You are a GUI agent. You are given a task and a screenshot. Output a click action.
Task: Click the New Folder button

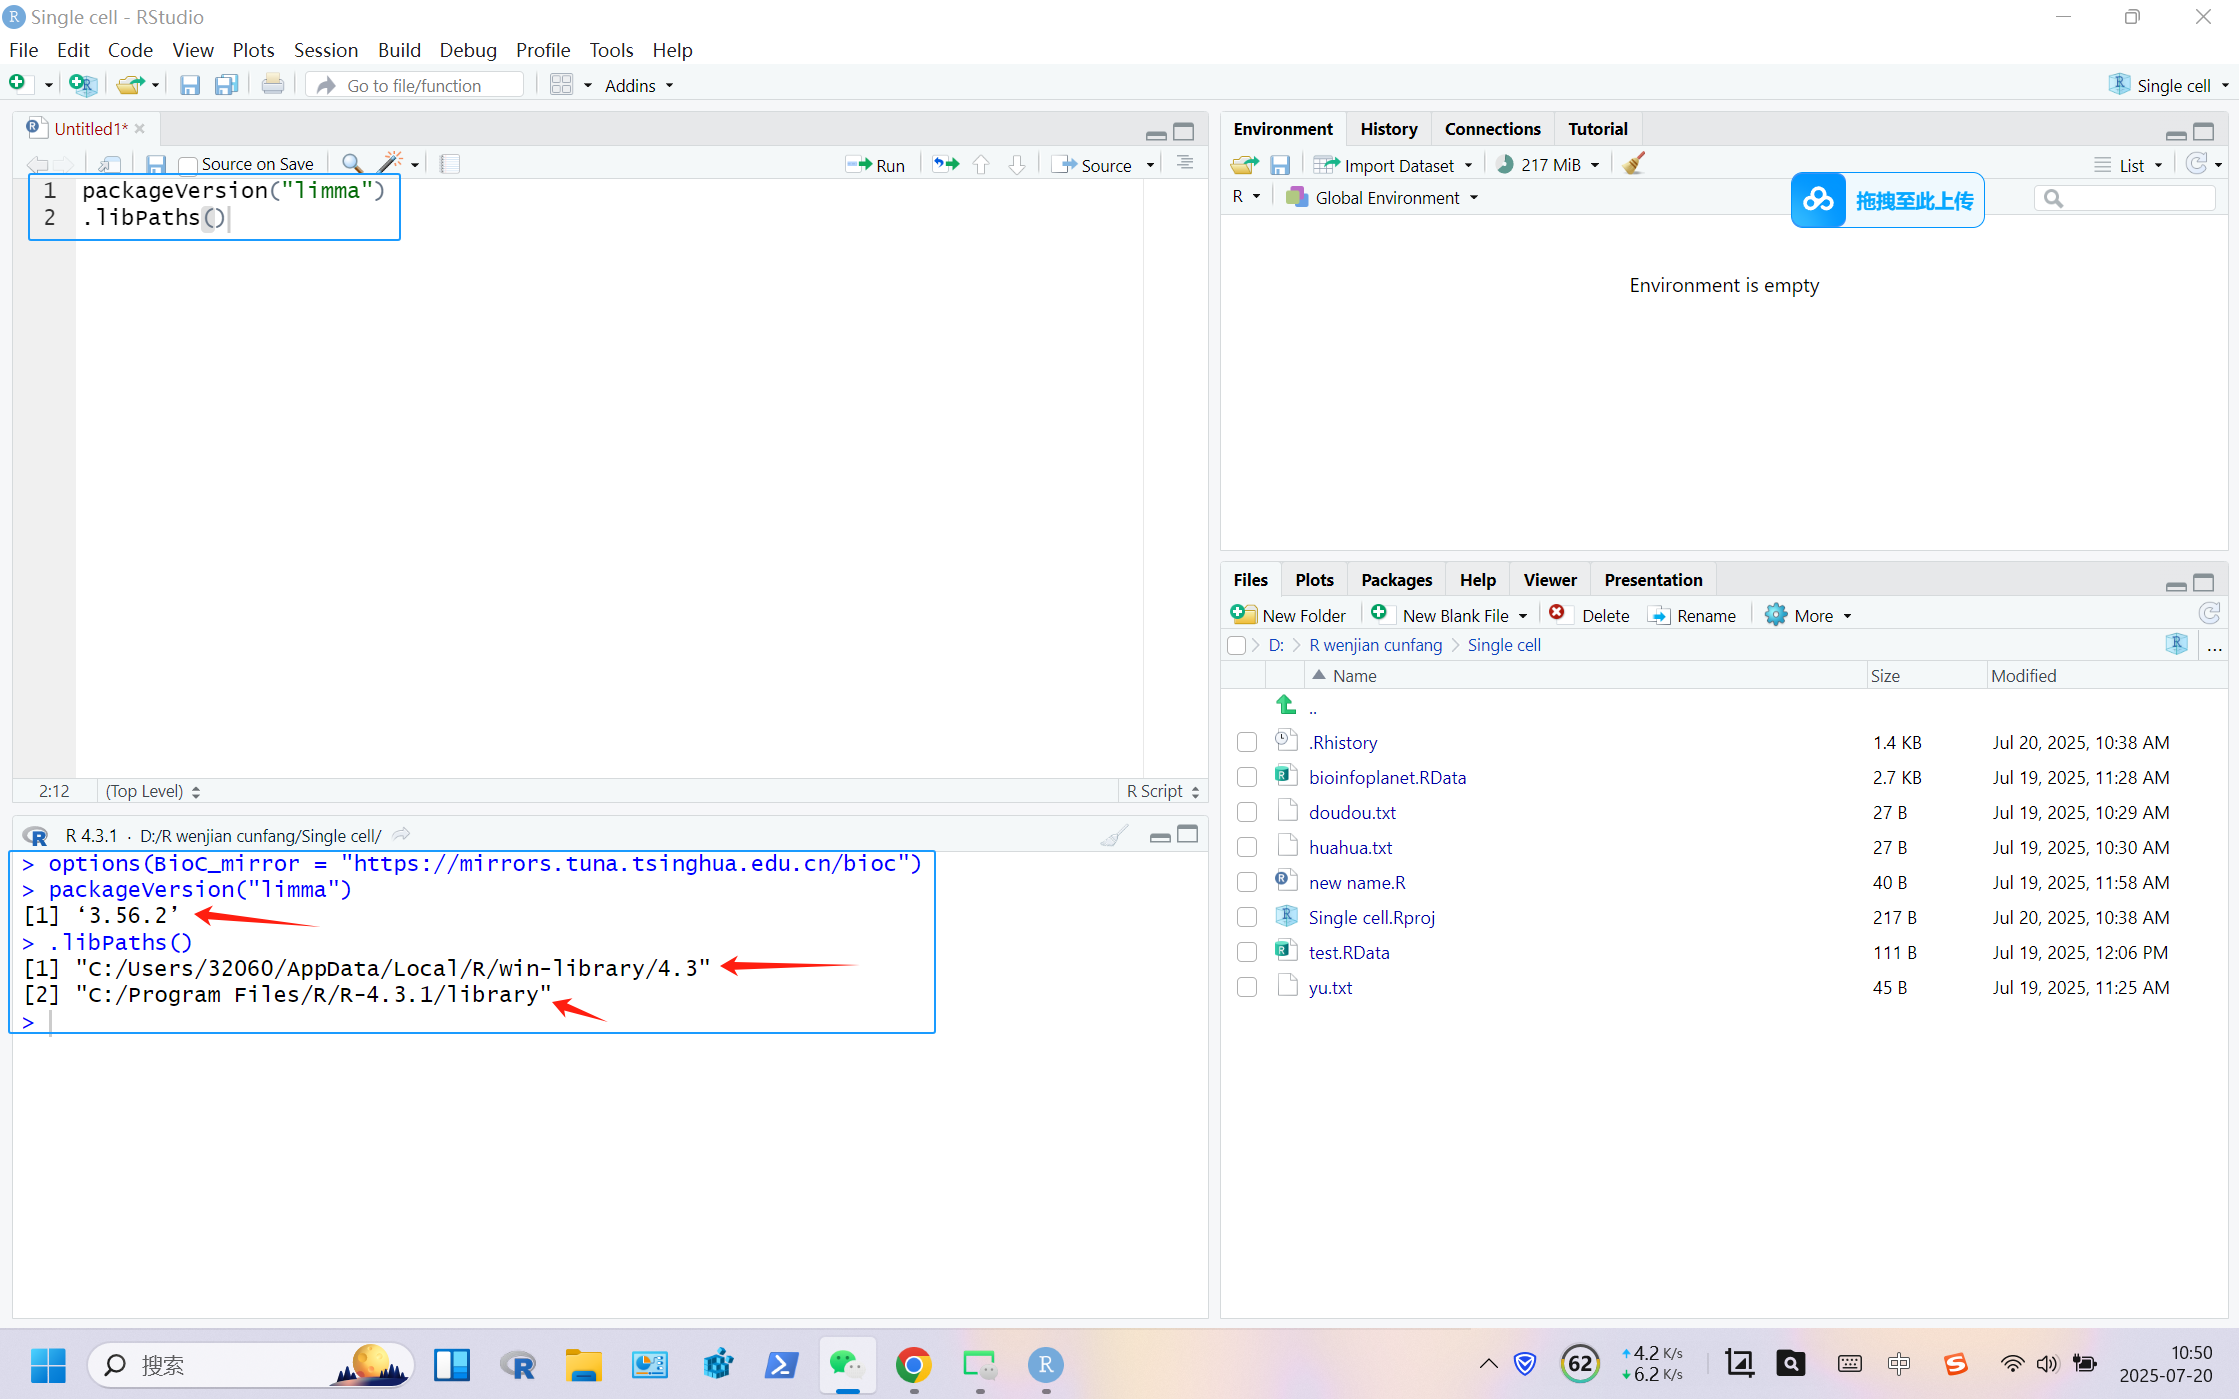tap(1289, 616)
